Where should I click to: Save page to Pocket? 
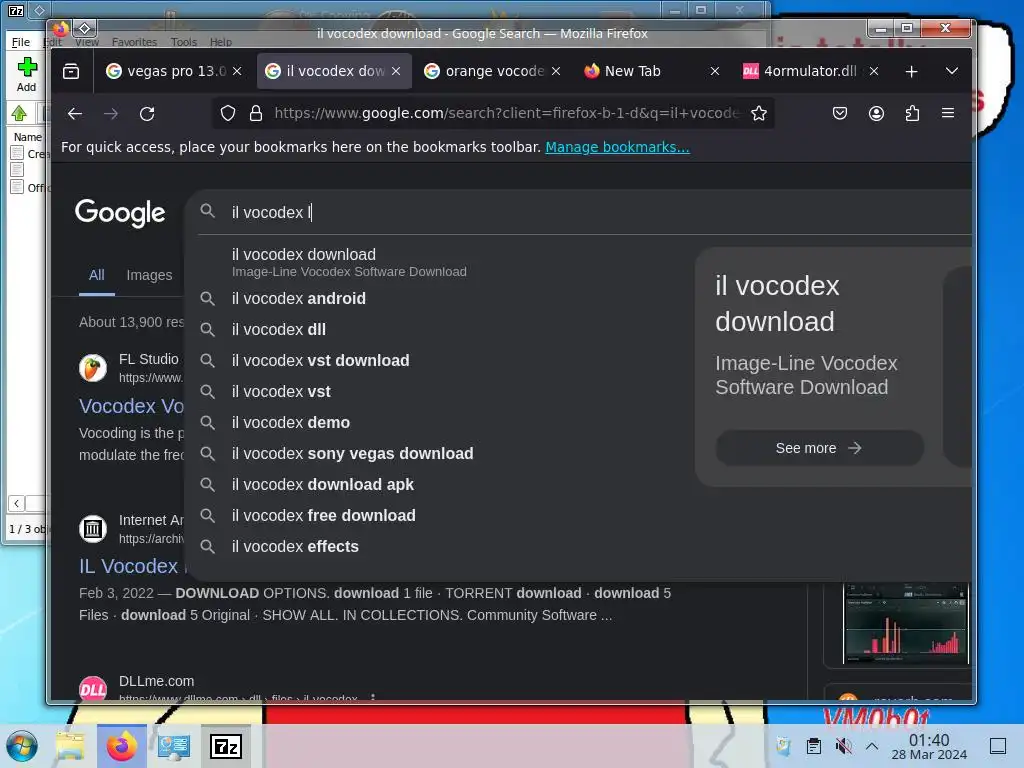(840, 114)
